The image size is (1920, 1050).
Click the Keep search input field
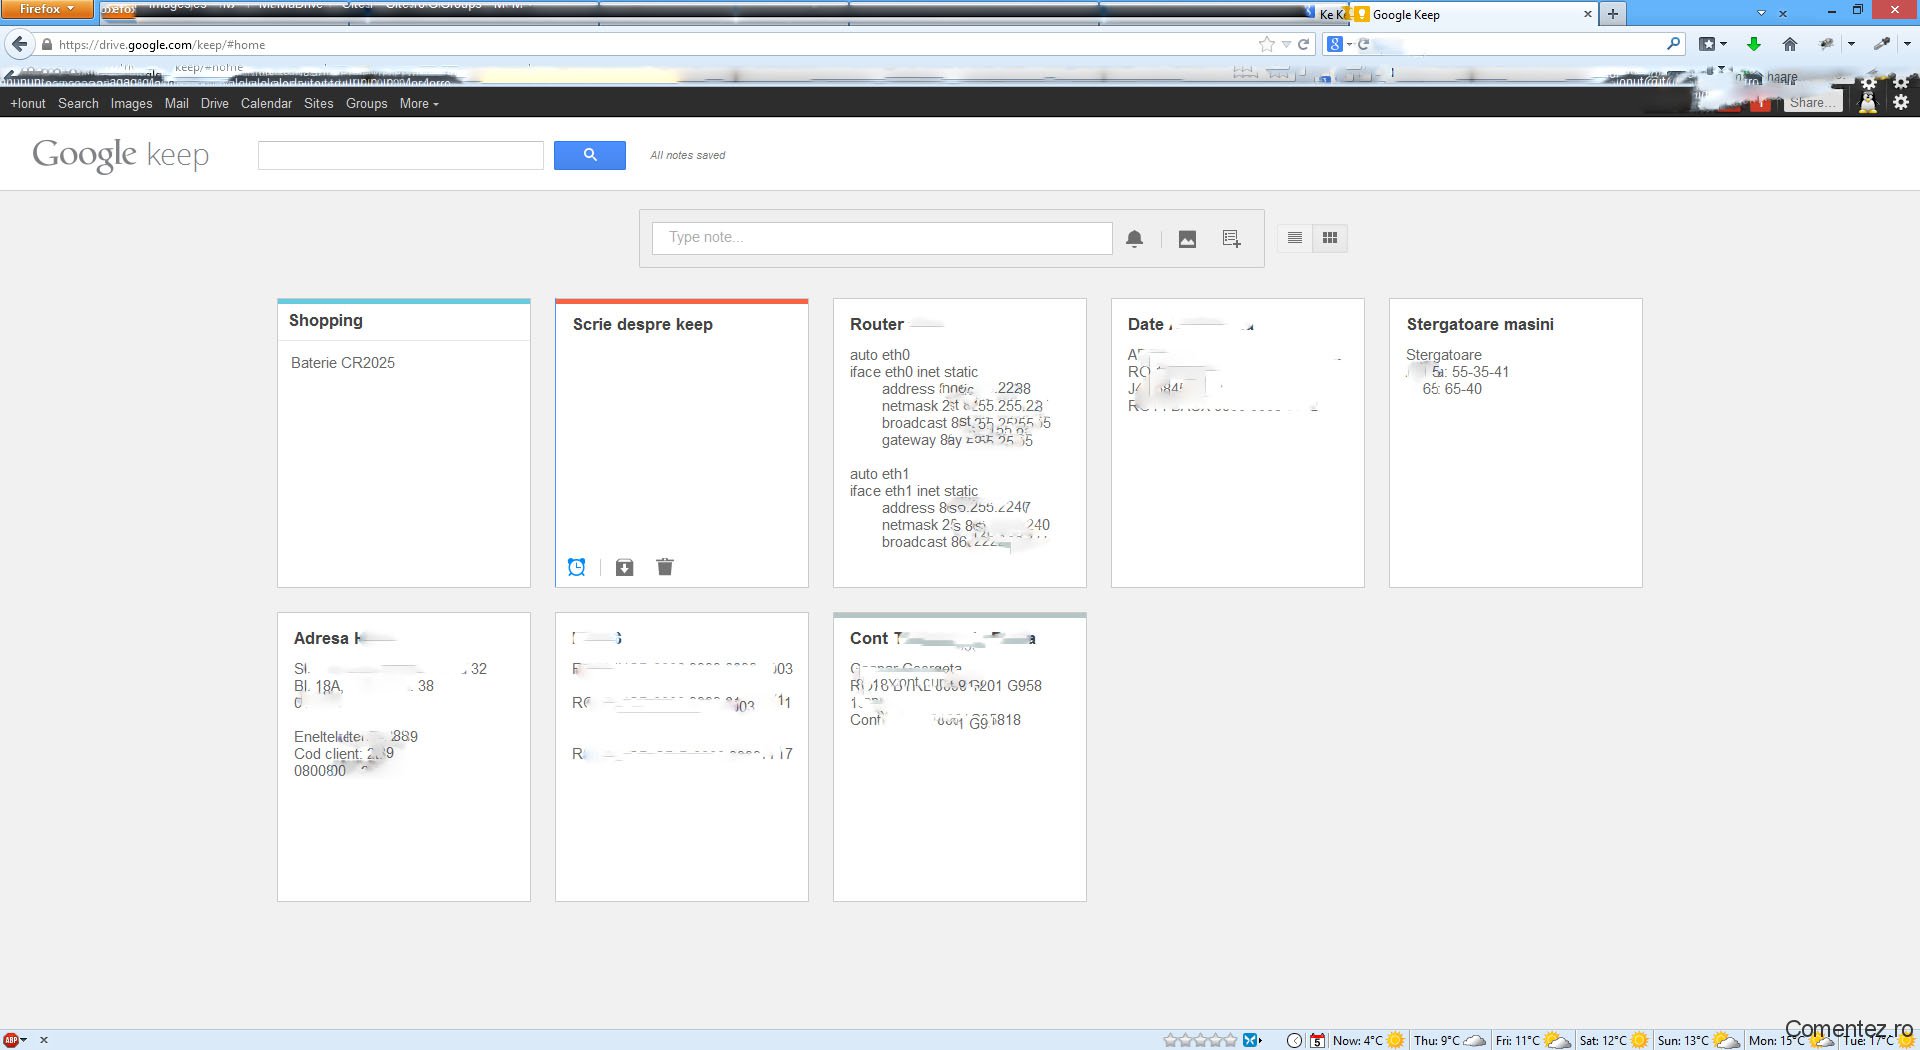(x=401, y=155)
